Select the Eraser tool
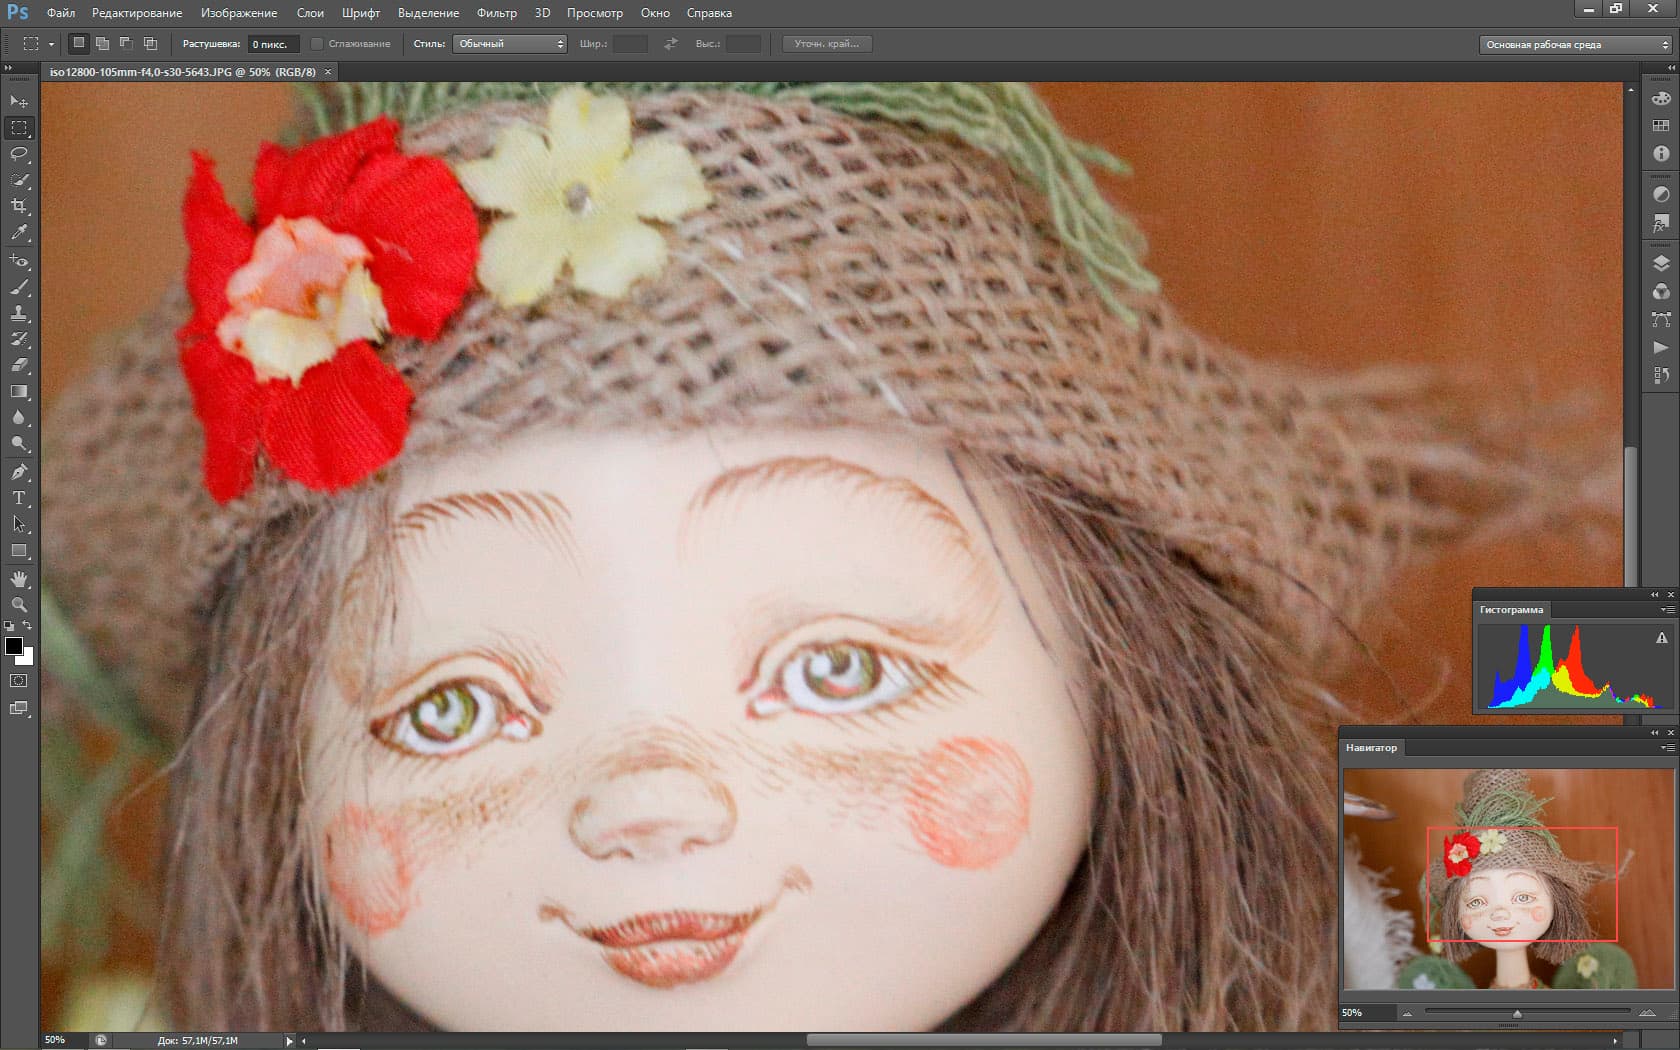This screenshot has width=1680, height=1050. pyautogui.click(x=19, y=365)
